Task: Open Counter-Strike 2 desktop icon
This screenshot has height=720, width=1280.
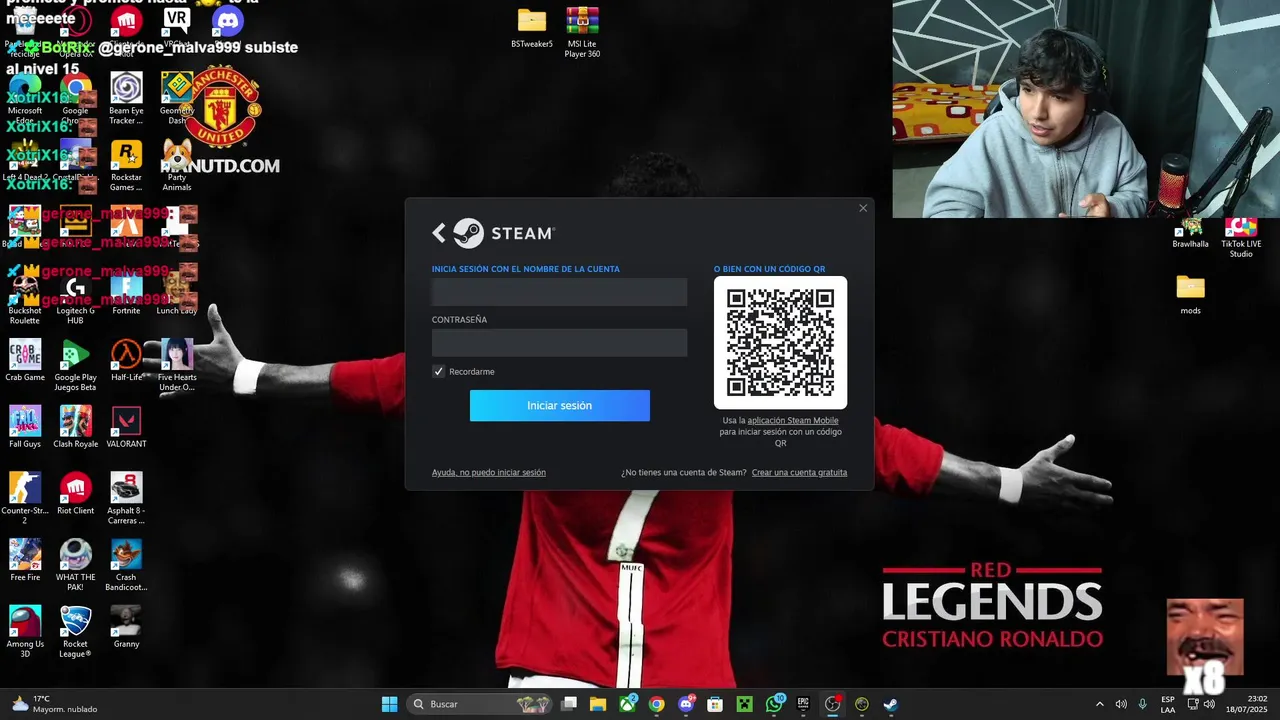Action: 25,498
